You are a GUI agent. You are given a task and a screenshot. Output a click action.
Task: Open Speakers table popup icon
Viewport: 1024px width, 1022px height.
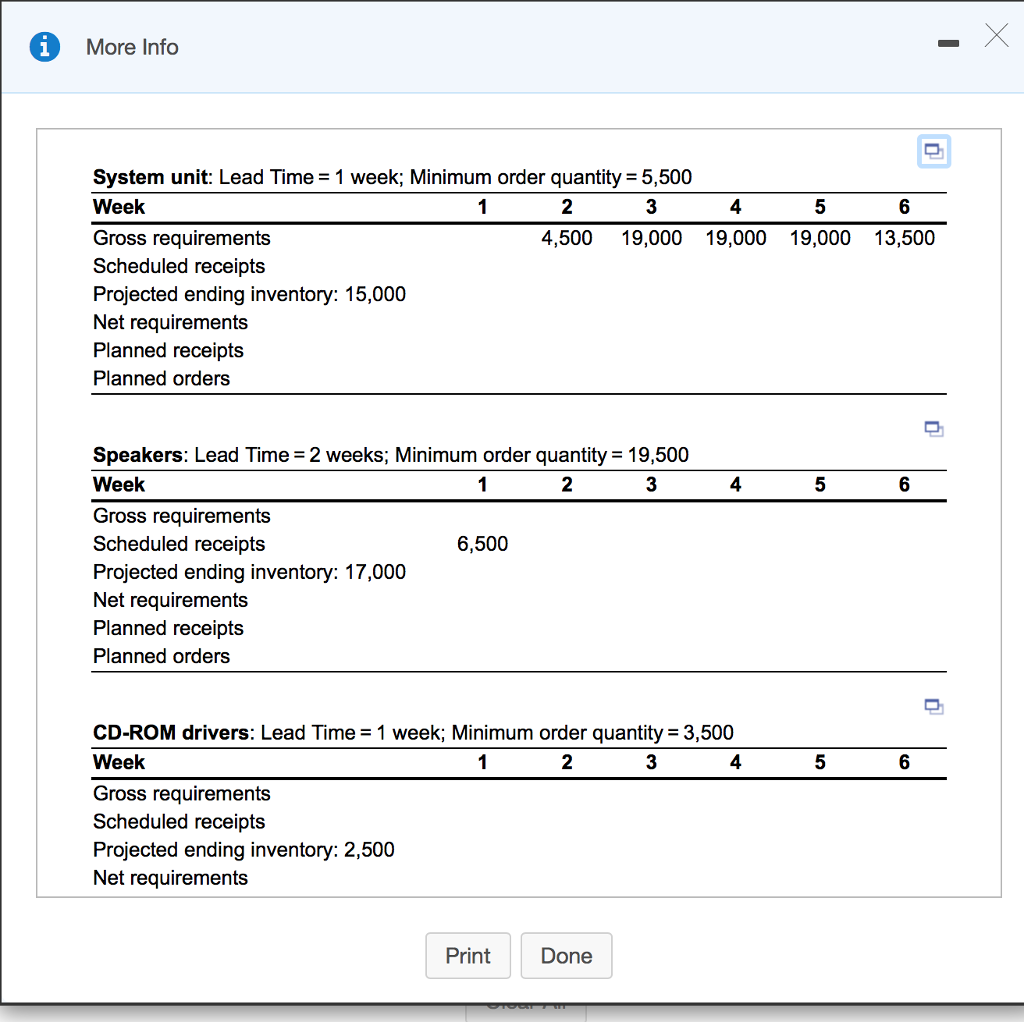pos(933,429)
